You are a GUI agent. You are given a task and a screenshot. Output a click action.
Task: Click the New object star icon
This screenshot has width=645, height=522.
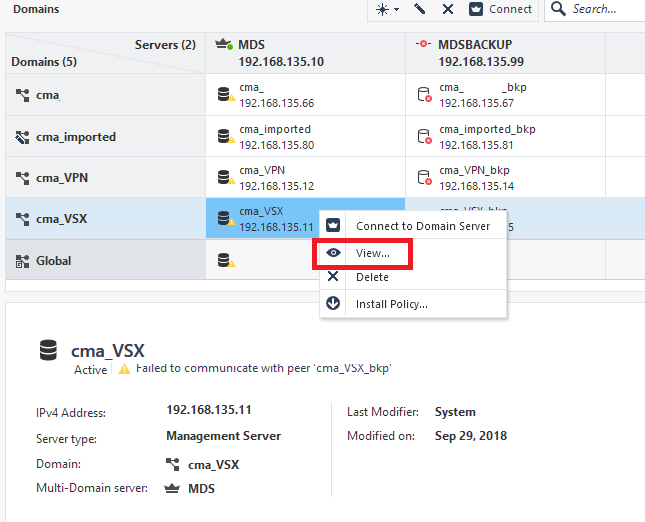pos(382,9)
